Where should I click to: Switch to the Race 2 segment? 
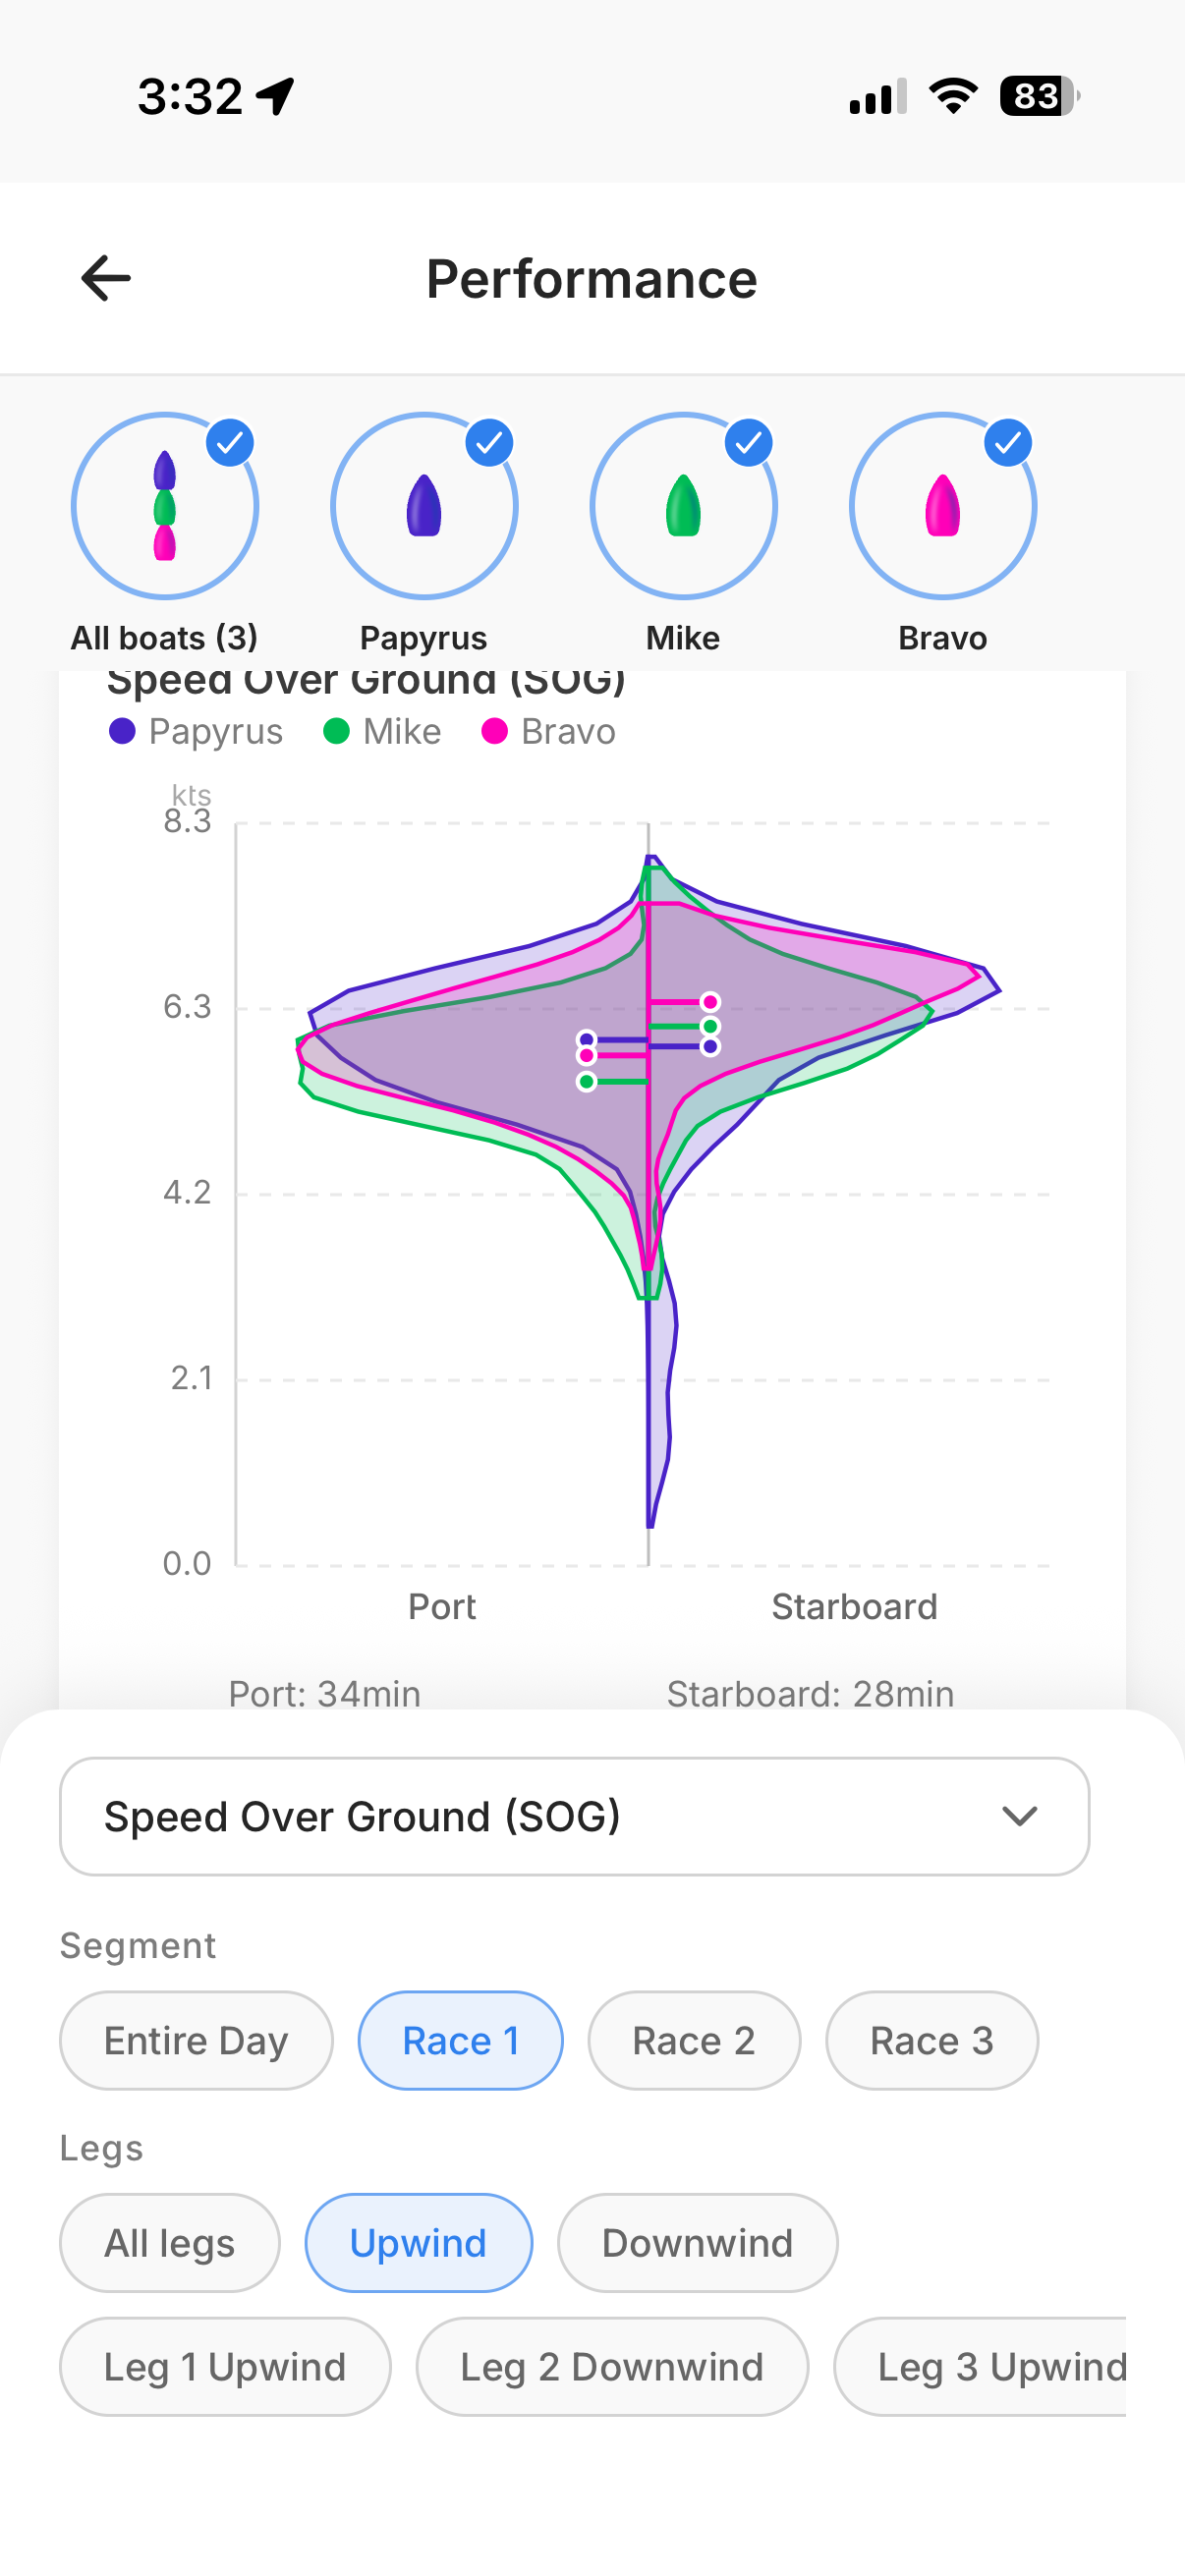coord(694,2040)
